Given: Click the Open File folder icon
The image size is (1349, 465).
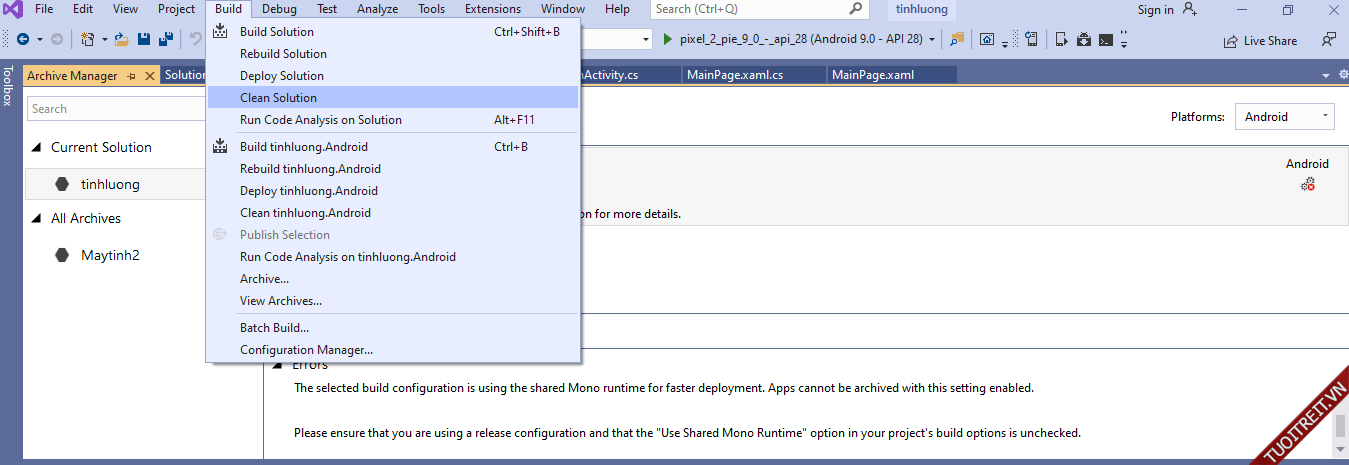Looking at the screenshot, I should coord(122,40).
